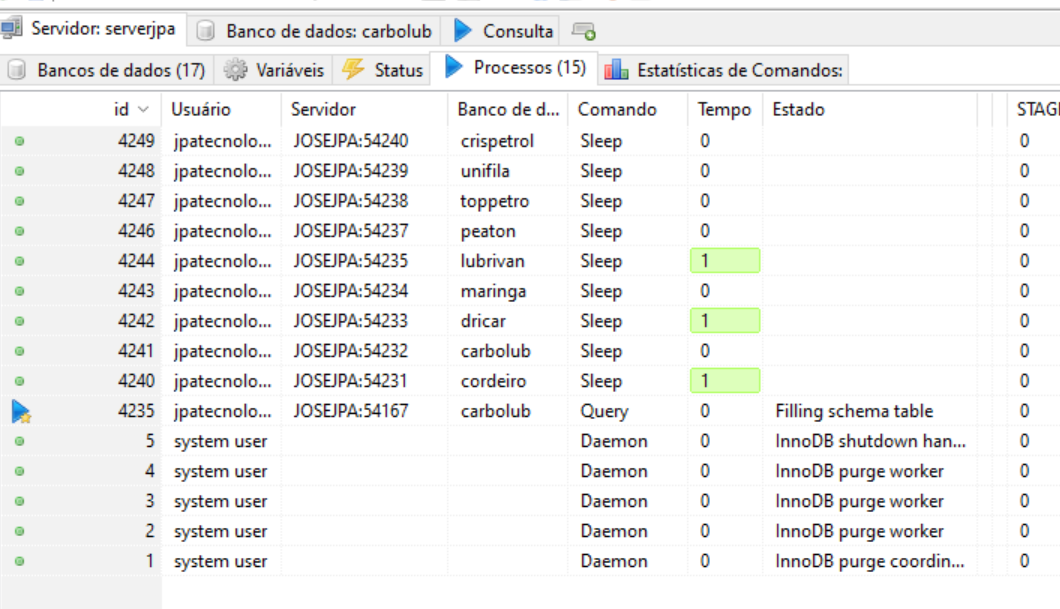Screen dimensions: 1060x609
Task: Select the lubrivan database cell
Action: [508, 261]
